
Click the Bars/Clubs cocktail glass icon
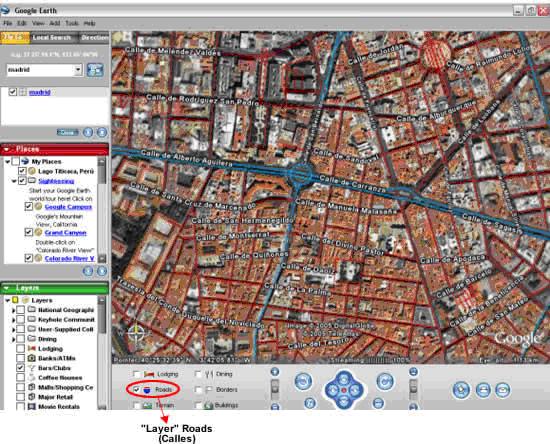32,368
